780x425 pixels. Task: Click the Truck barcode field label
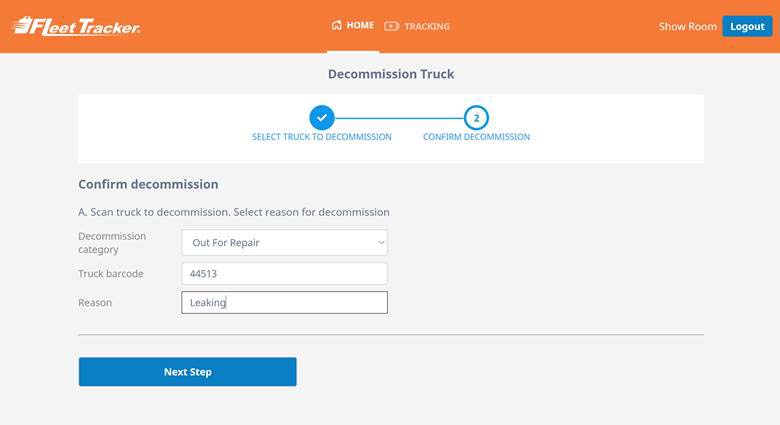pos(111,273)
